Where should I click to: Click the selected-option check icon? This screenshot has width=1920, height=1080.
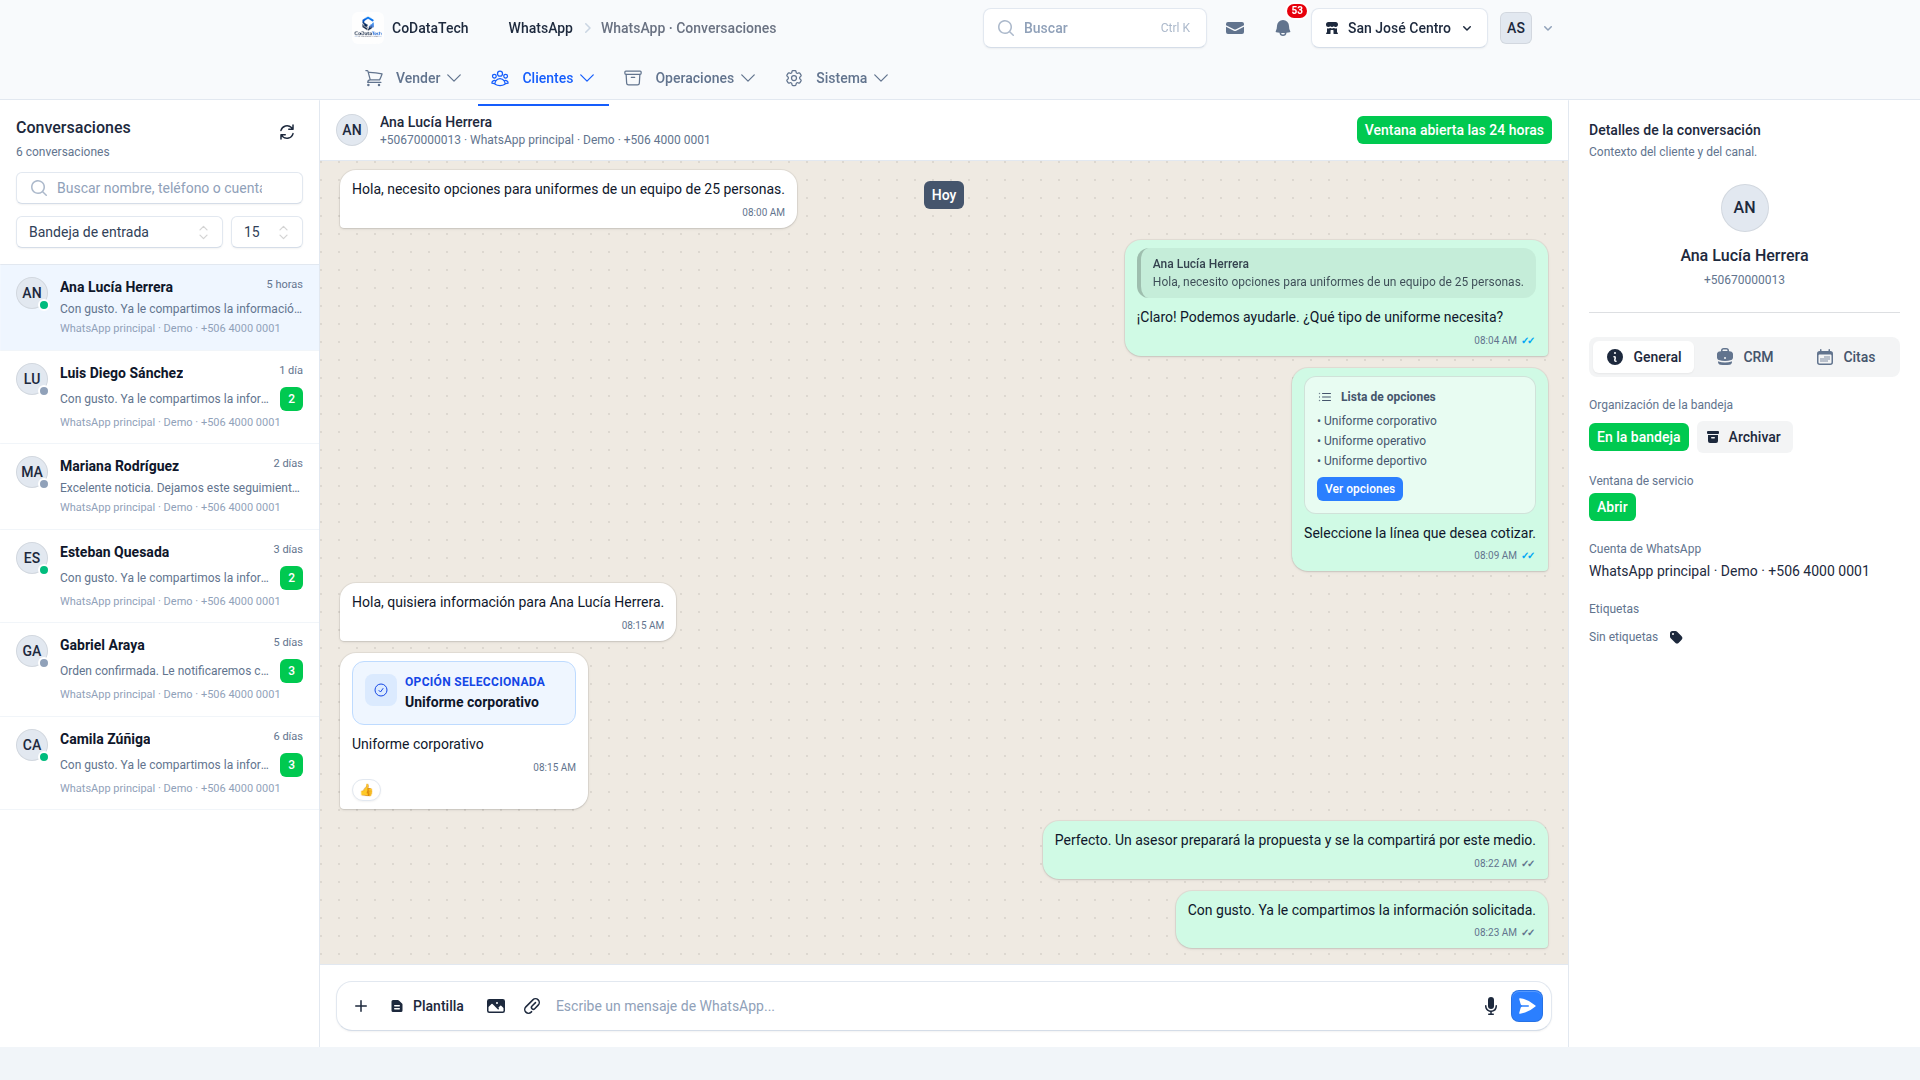point(381,690)
